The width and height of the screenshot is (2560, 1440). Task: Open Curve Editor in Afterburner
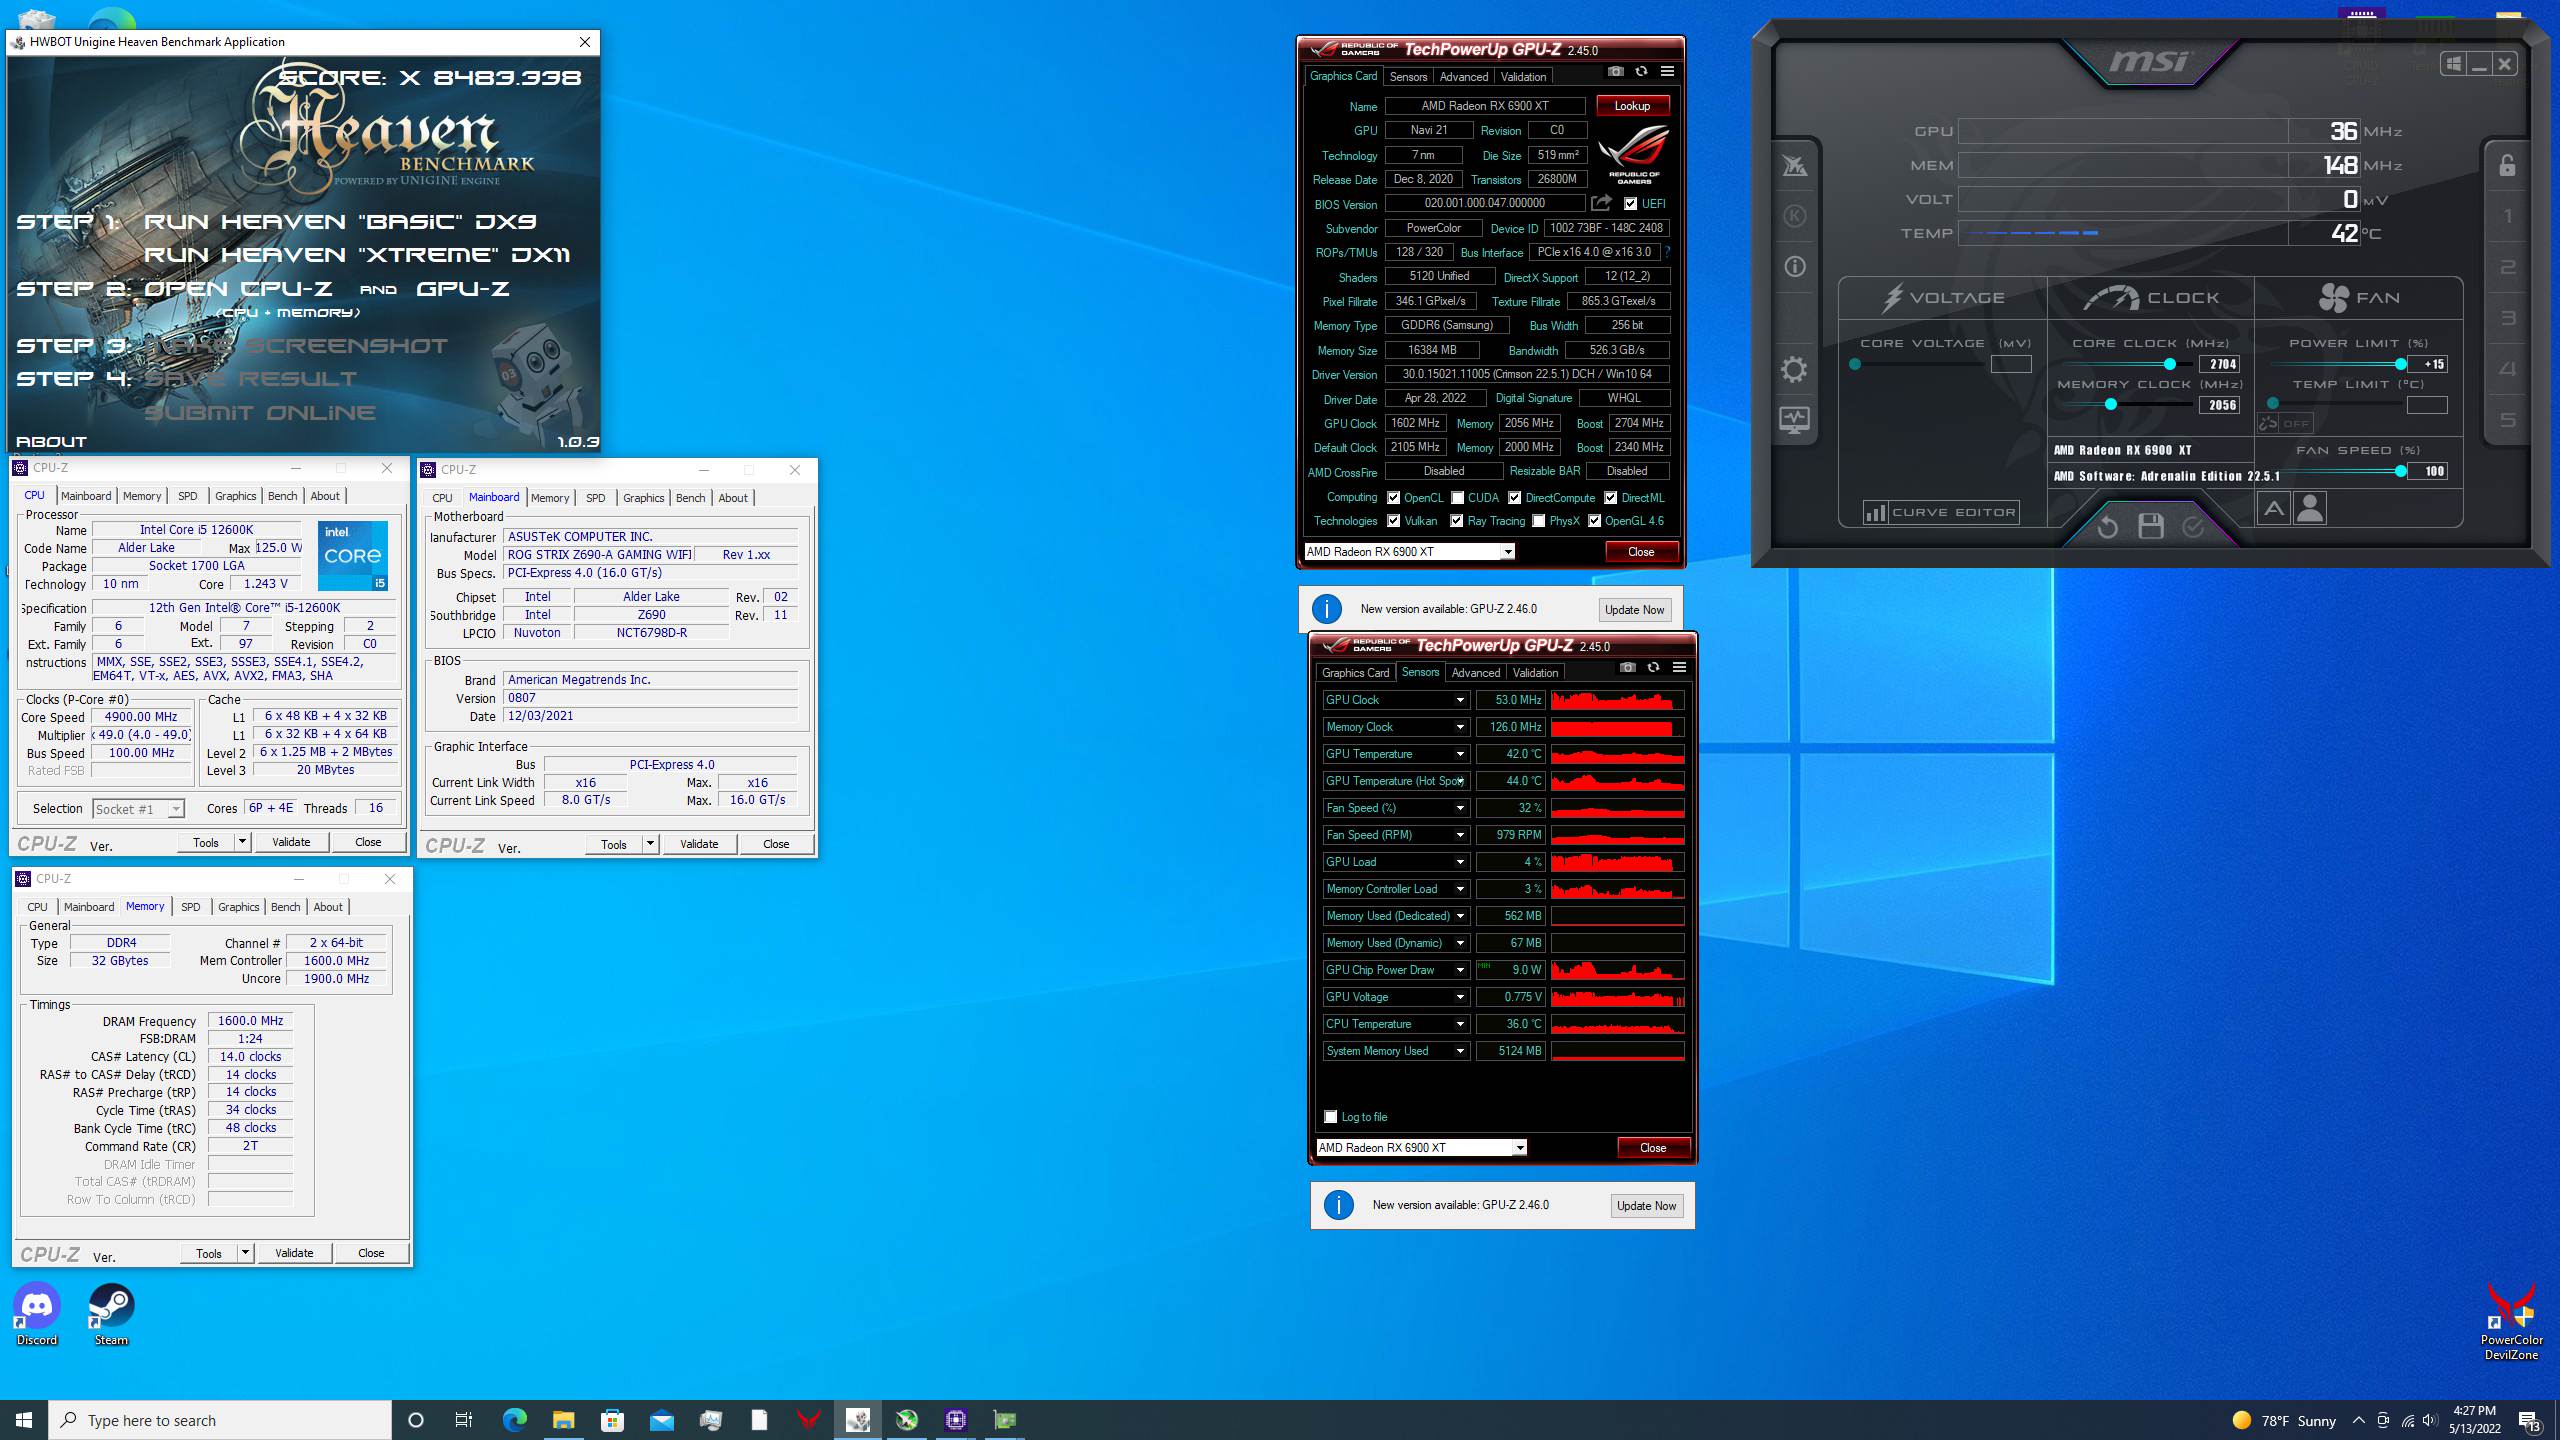tap(1941, 512)
